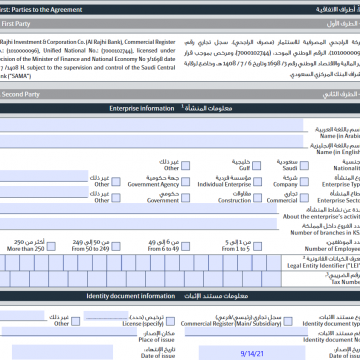Check the Individual Enterprise box

[x=257, y=182]
